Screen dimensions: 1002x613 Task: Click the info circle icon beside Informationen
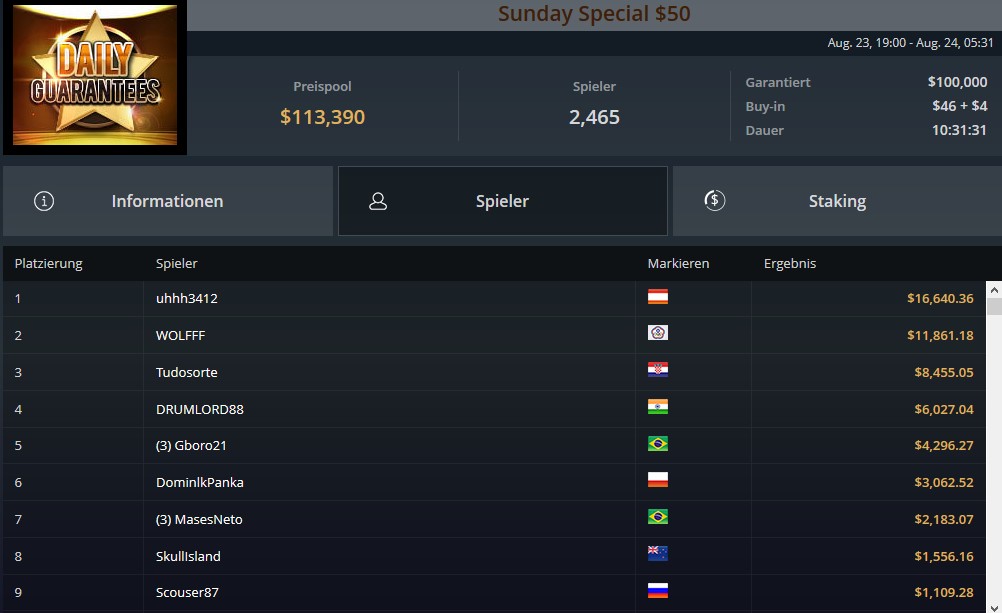click(43, 201)
